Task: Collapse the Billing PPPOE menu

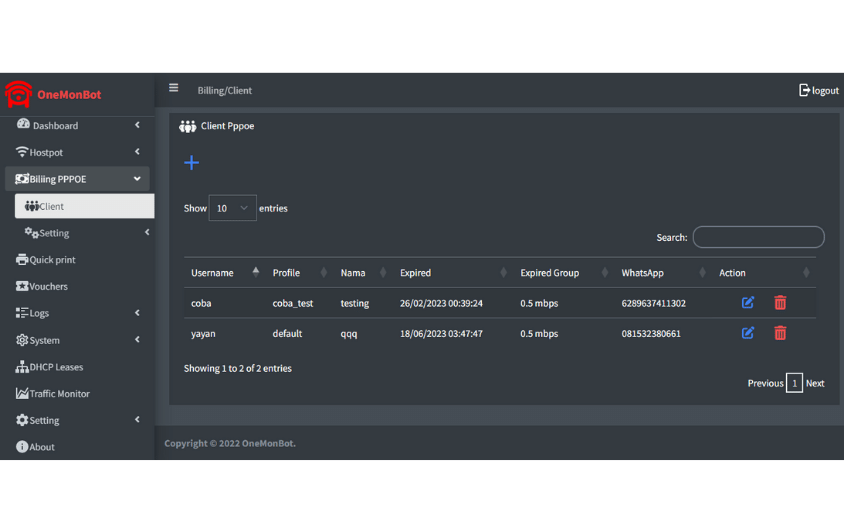Action: click(76, 179)
